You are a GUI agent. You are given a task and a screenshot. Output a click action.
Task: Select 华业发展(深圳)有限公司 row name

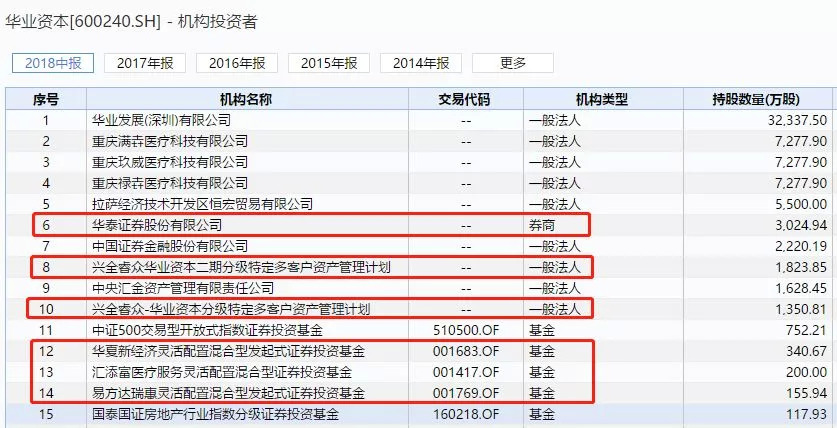[x=161, y=120]
